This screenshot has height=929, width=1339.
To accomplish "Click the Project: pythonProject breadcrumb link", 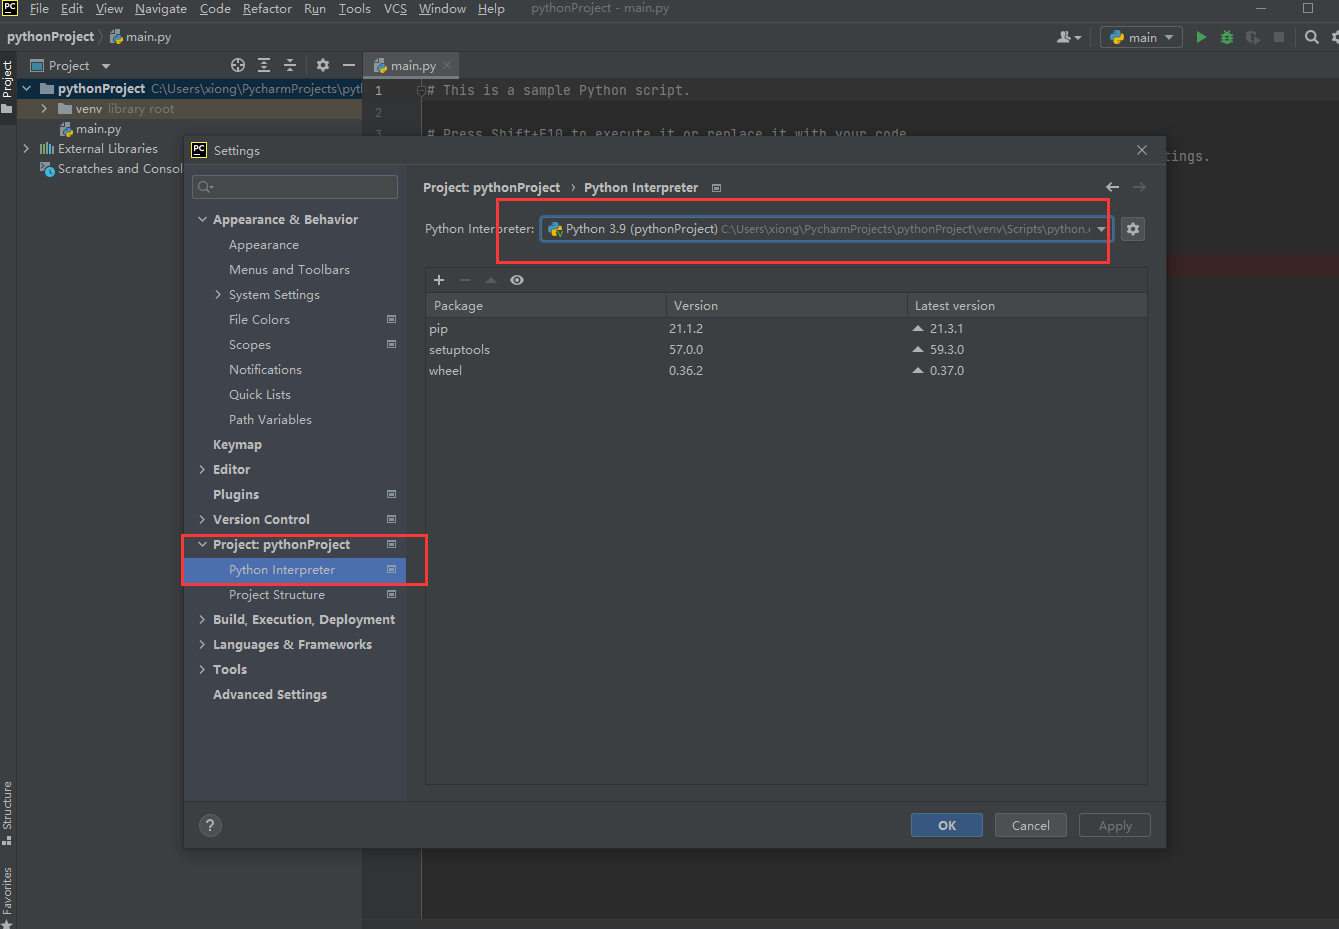I will click(491, 188).
